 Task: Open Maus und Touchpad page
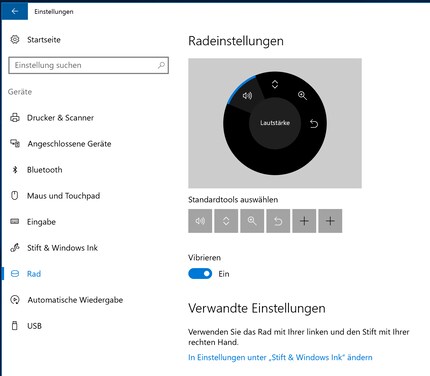coord(55,196)
